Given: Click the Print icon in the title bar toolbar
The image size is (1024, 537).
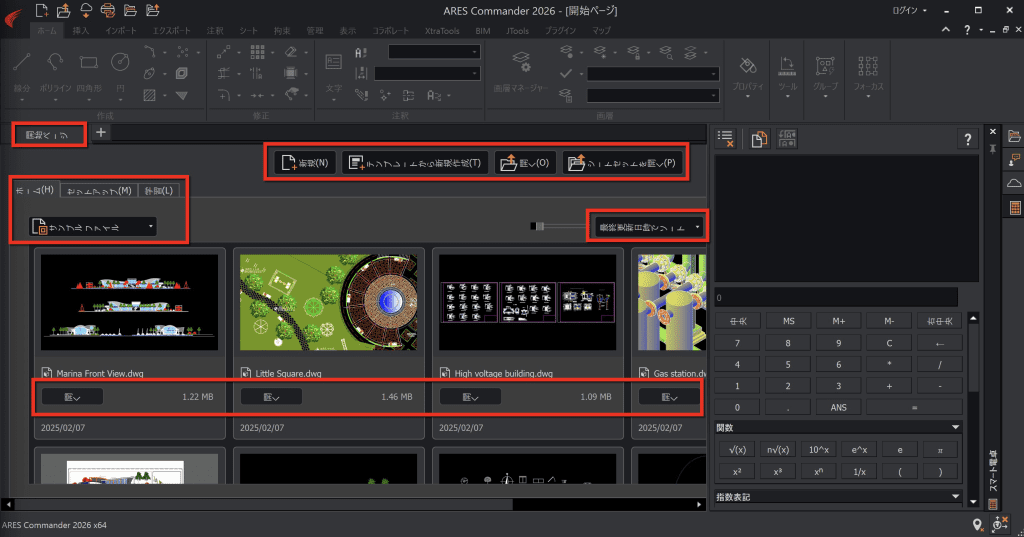Looking at the screenshot, I should pos(108,10).
